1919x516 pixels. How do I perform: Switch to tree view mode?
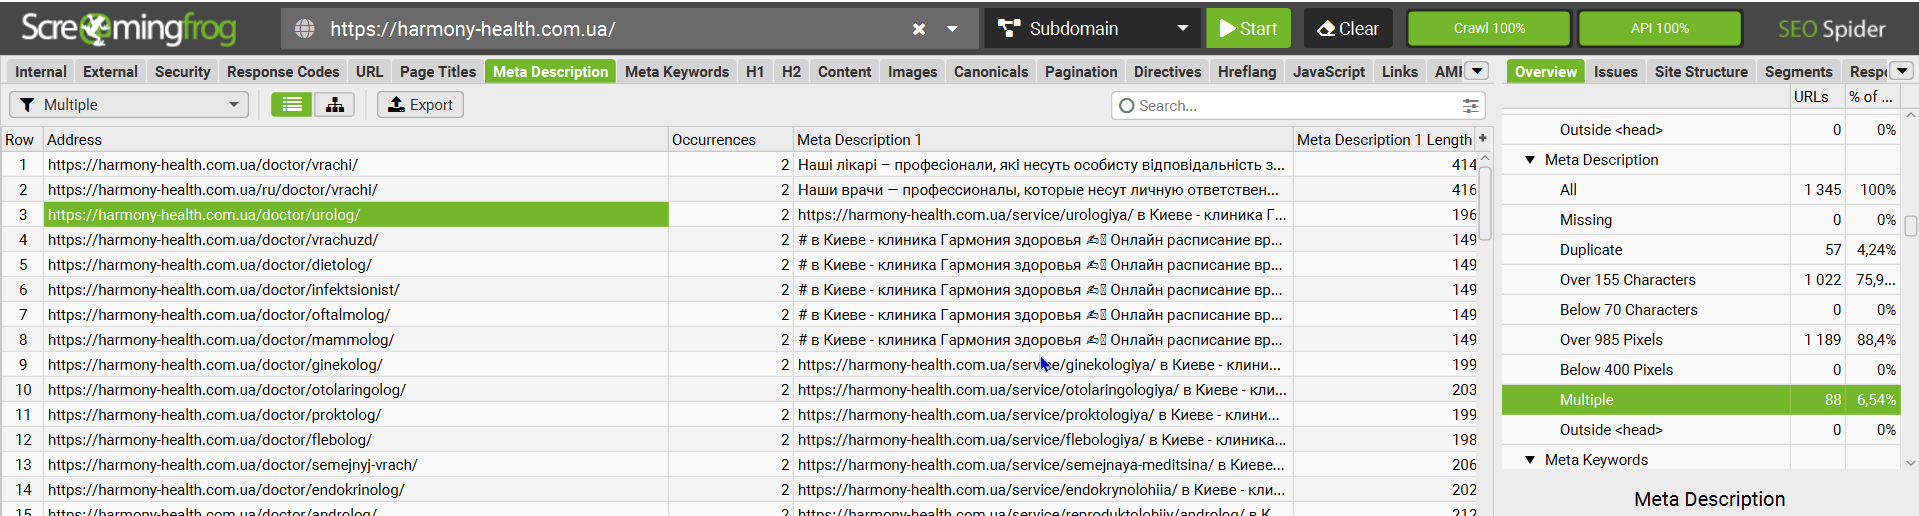click(x=335, y=105)
